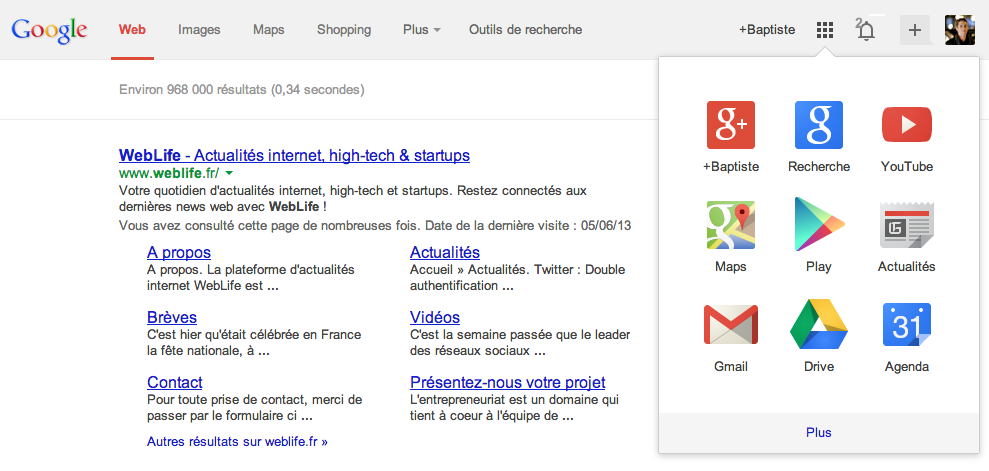The width and height of the screenshot is (989, 471).
Task: Open the notifications bell
Action: 867,30
